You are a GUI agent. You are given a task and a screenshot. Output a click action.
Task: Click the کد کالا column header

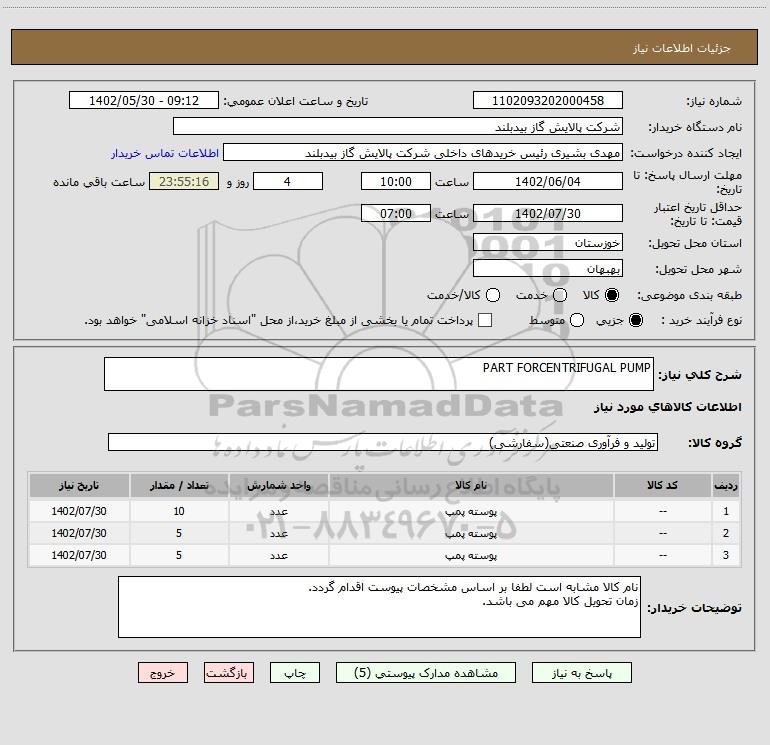[662, 485]
